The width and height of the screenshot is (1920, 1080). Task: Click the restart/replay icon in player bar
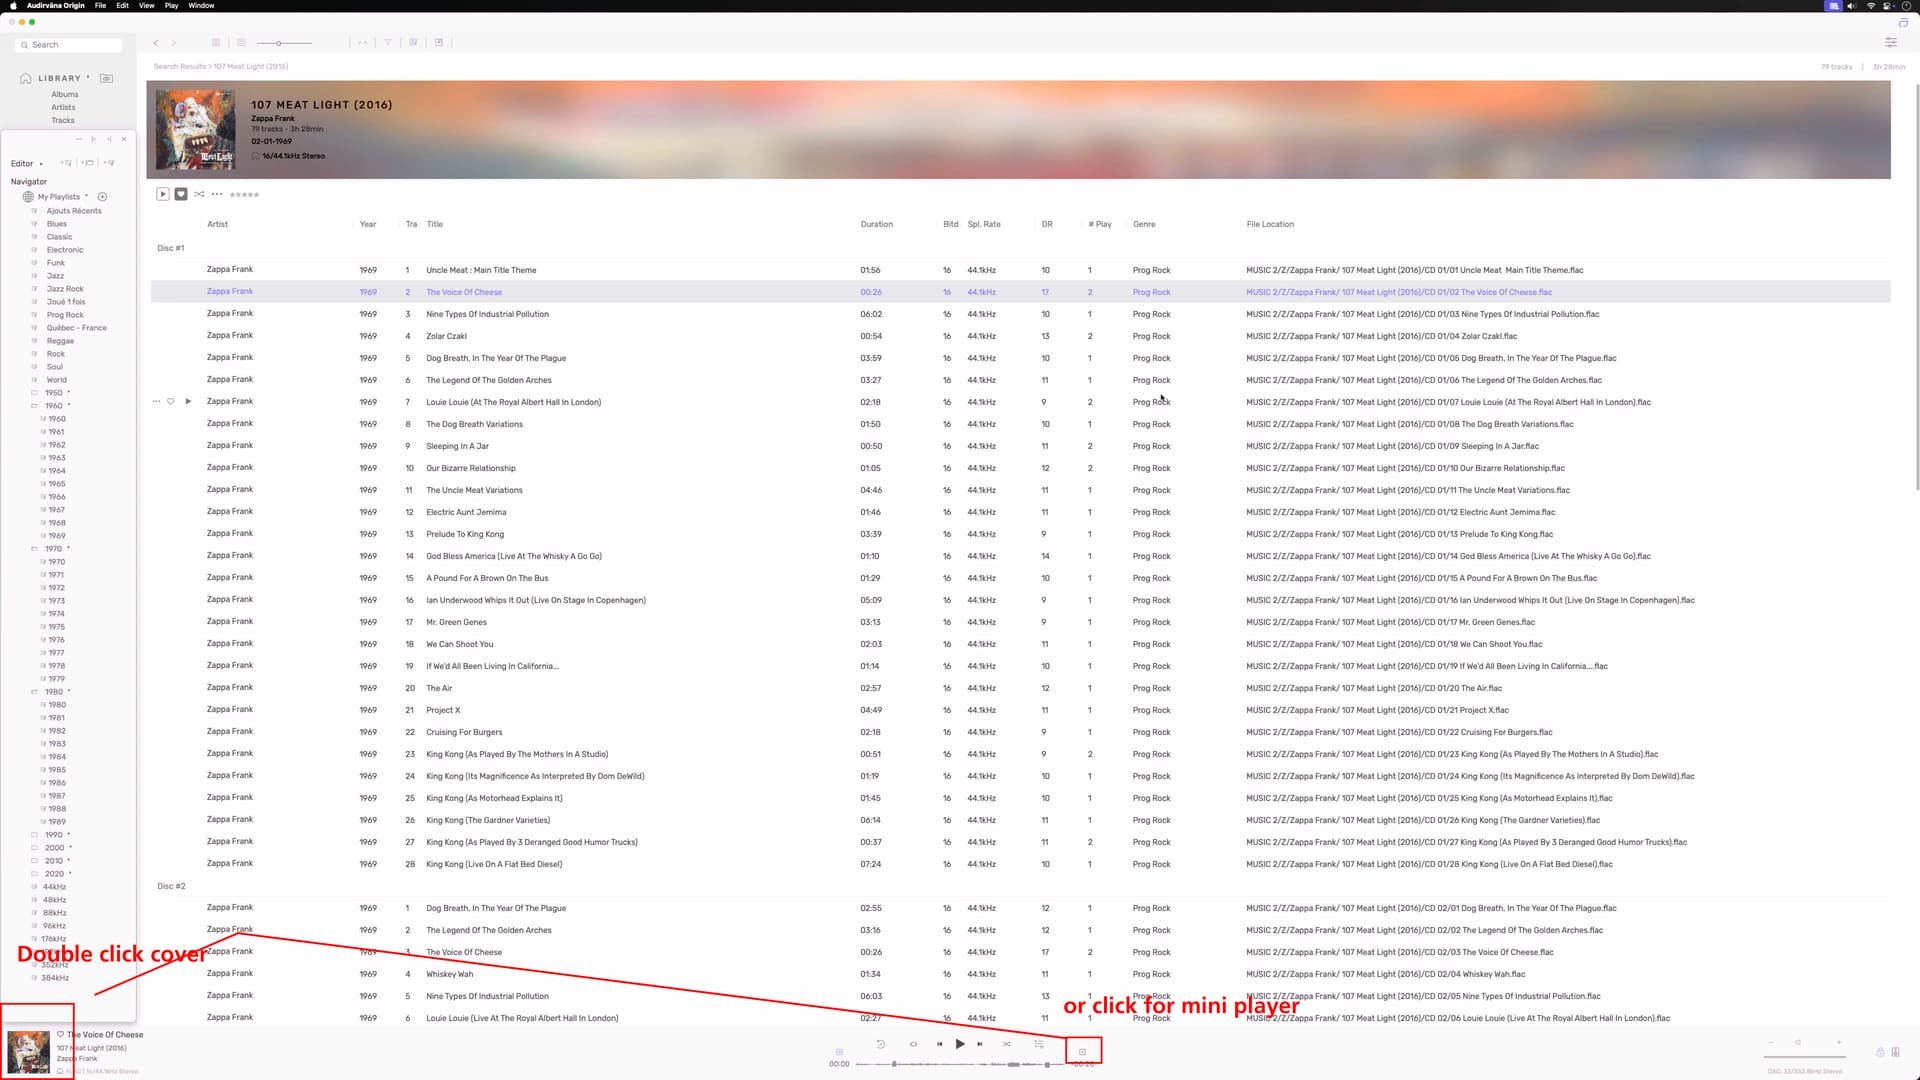click(881, 1044)
